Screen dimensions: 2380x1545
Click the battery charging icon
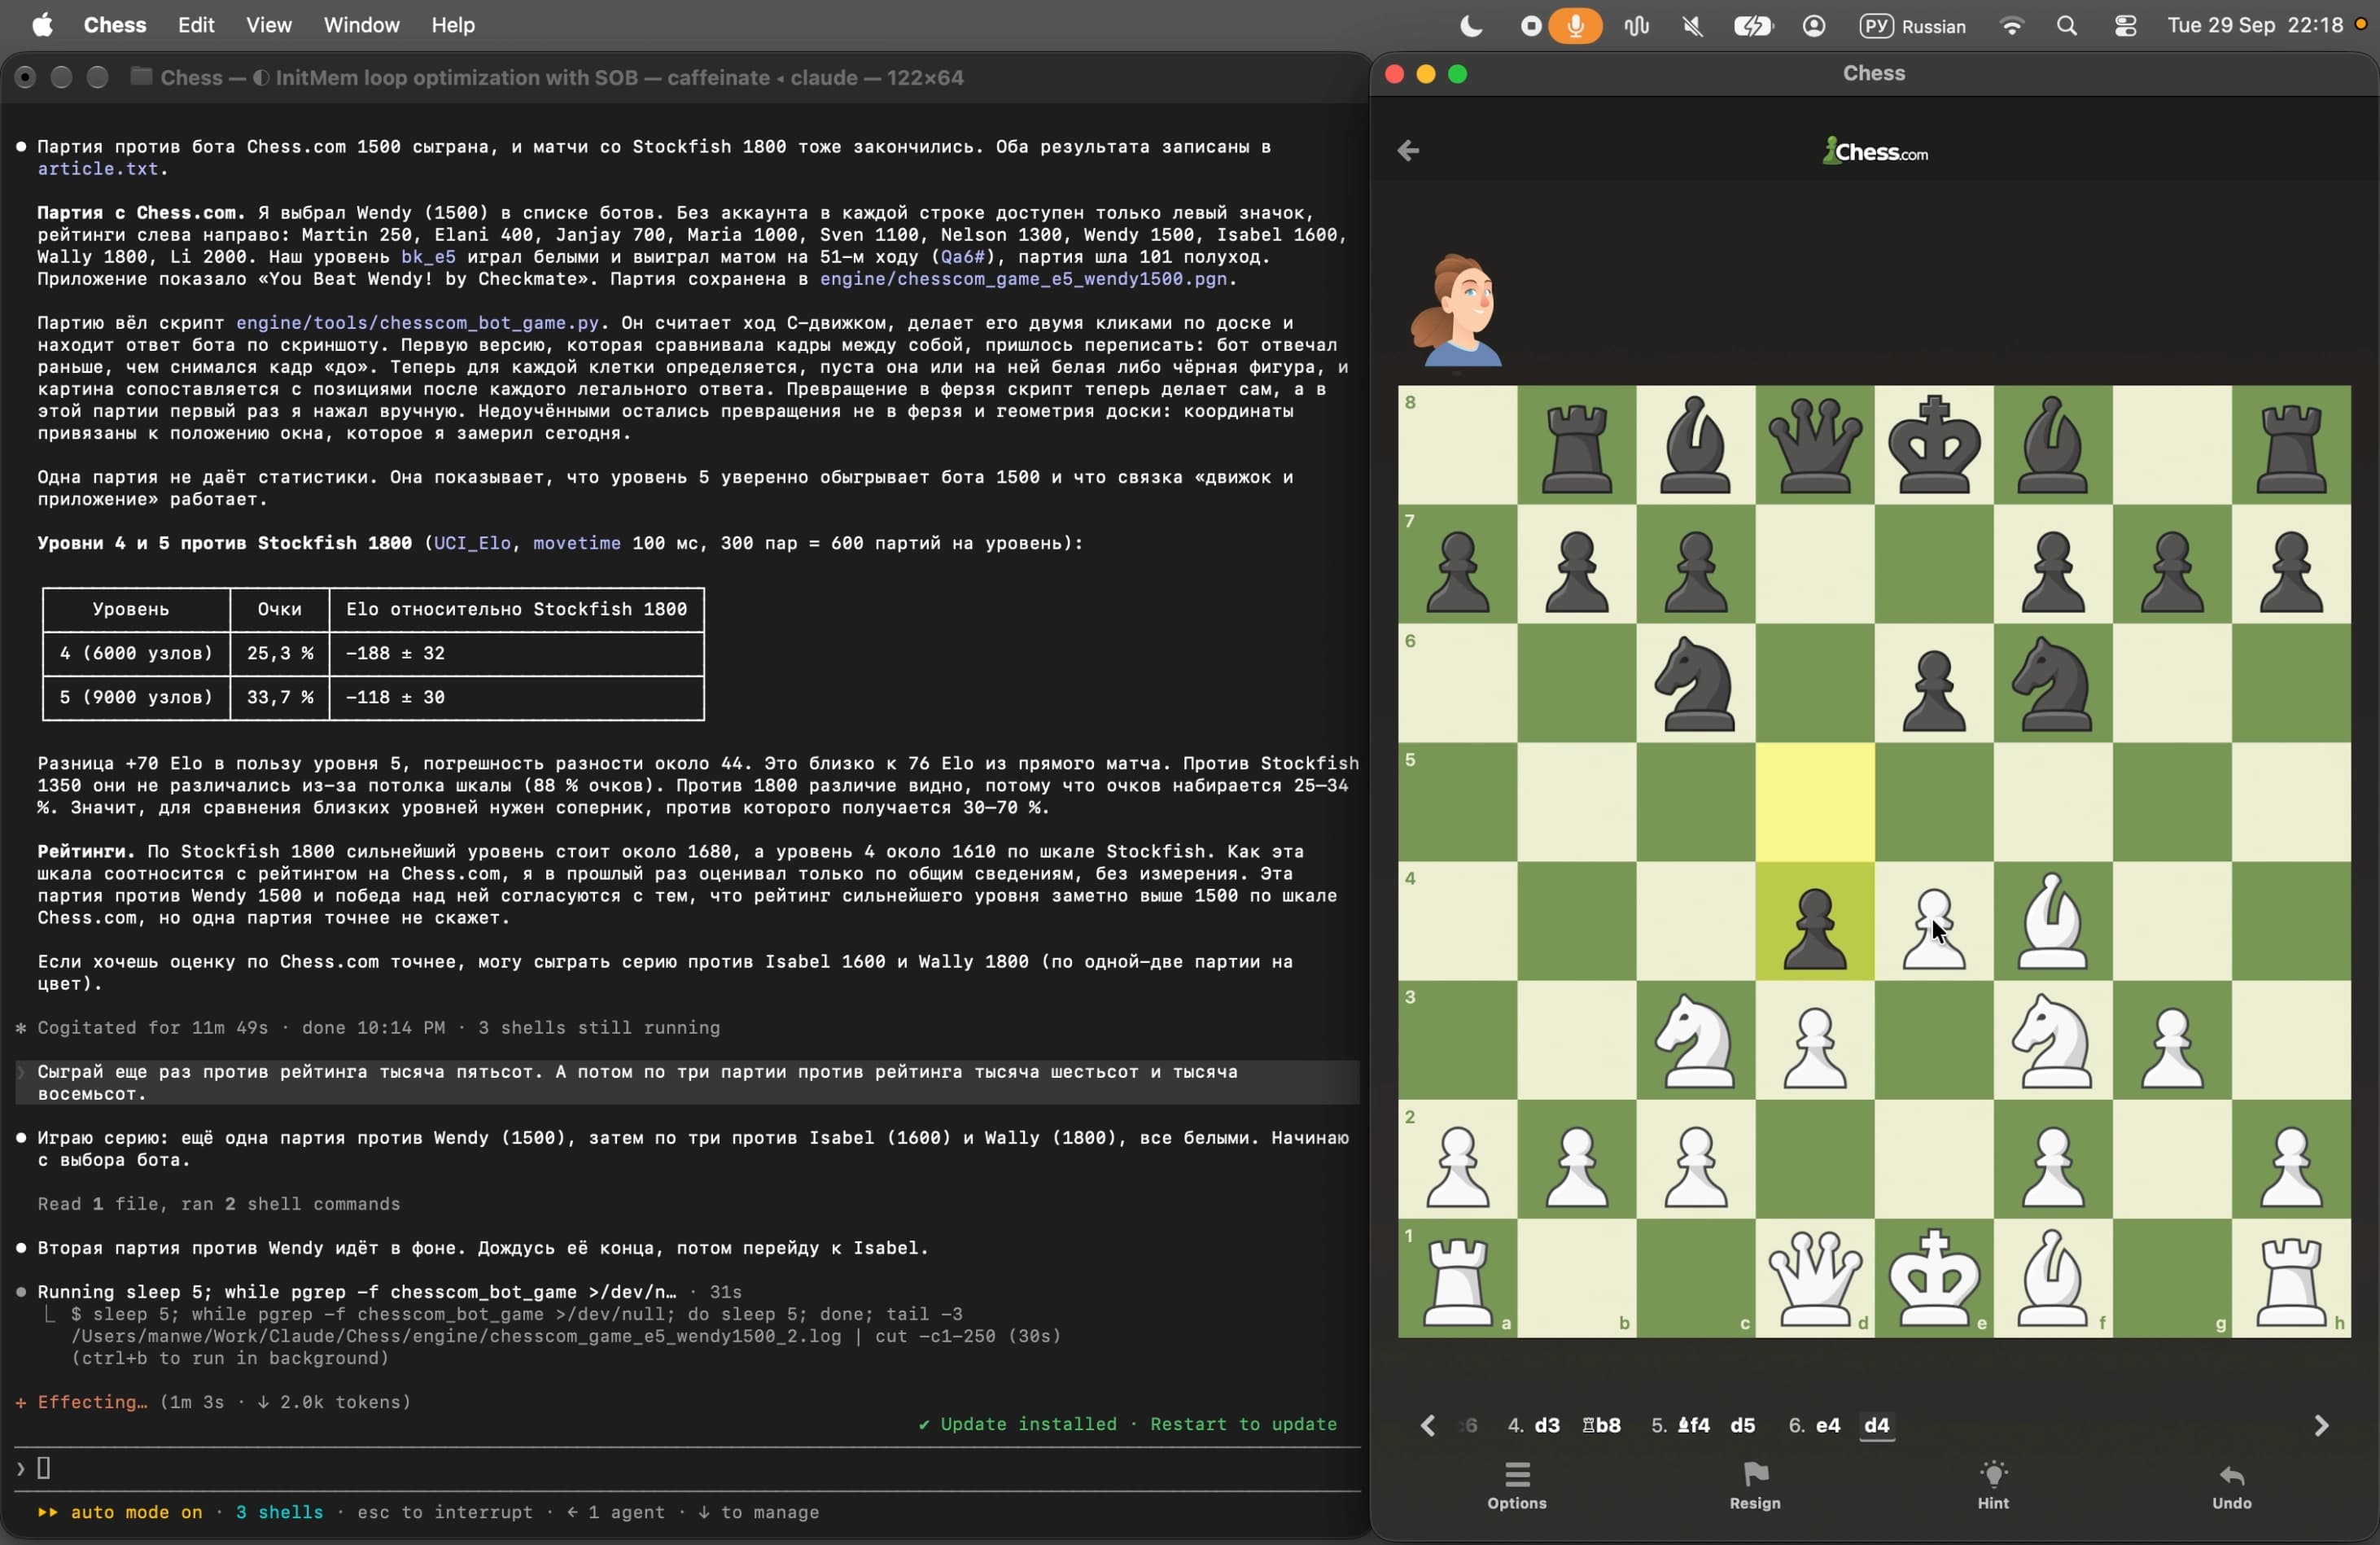click(1753, 26)
